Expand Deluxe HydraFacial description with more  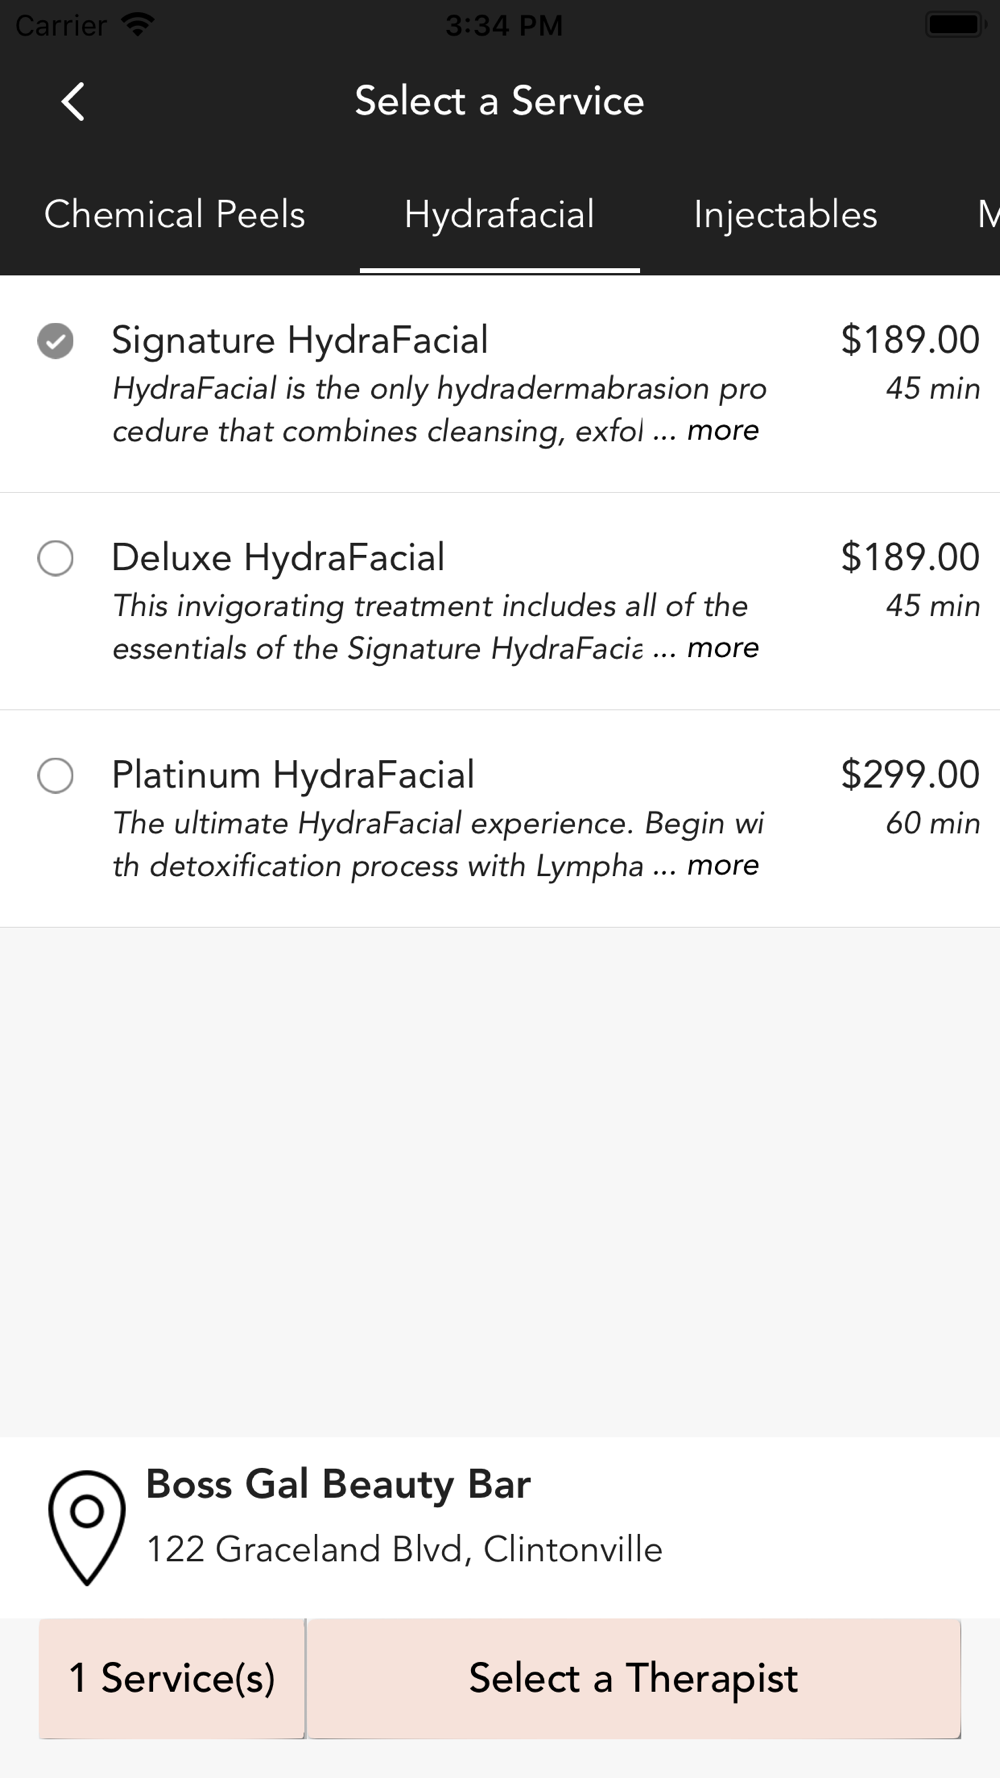tap(722, 647)
